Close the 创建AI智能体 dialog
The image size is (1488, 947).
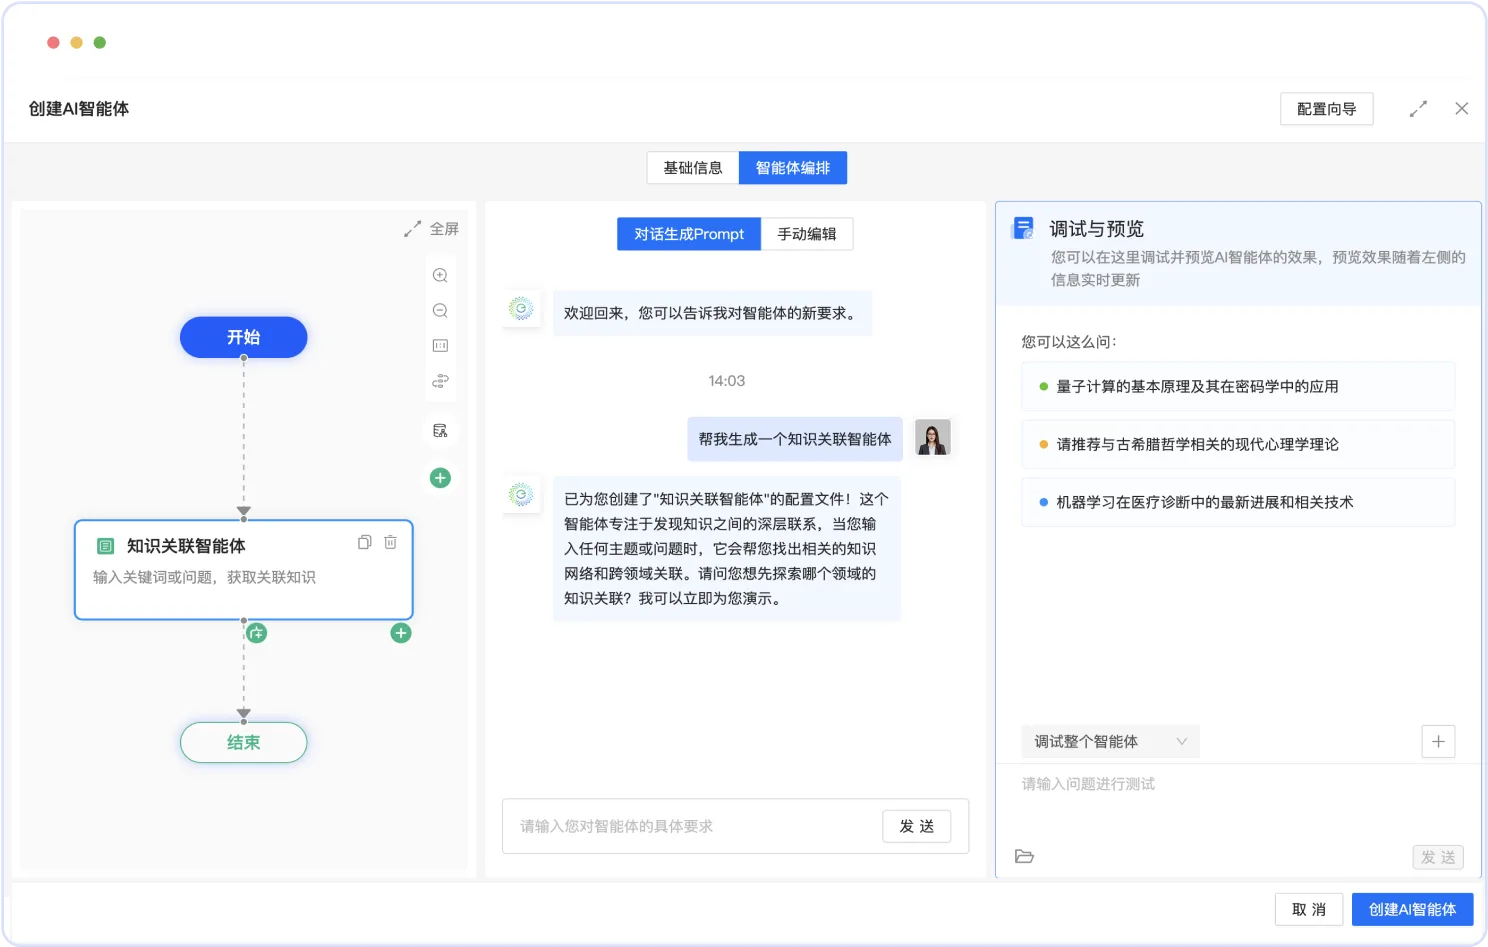[1462, 109]
